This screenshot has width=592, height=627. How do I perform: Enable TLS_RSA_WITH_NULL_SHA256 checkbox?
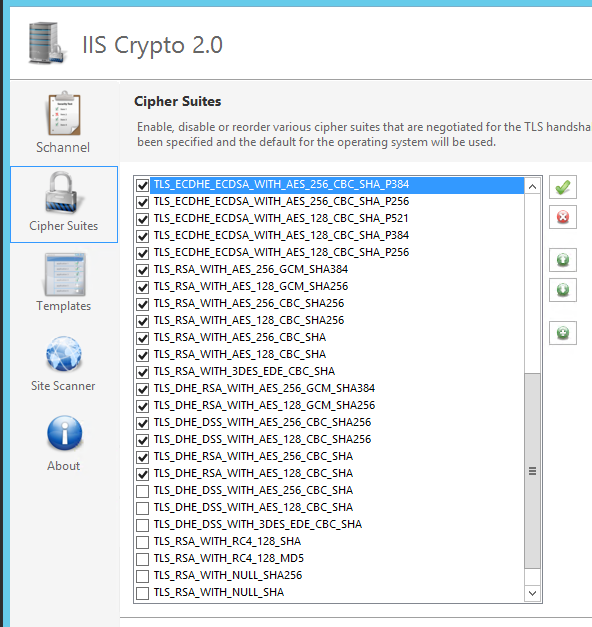(142, 576)
